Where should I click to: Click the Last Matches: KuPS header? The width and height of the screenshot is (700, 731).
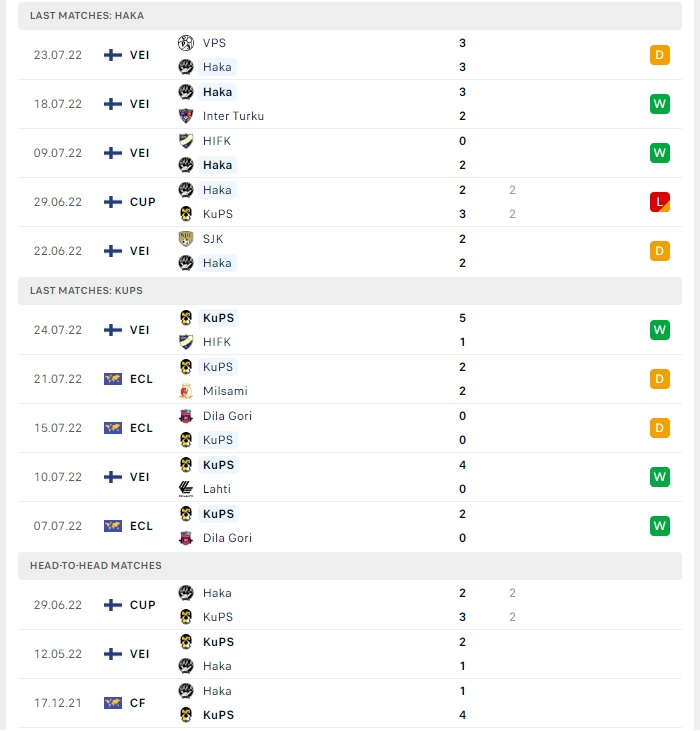(x=350, y=290)
